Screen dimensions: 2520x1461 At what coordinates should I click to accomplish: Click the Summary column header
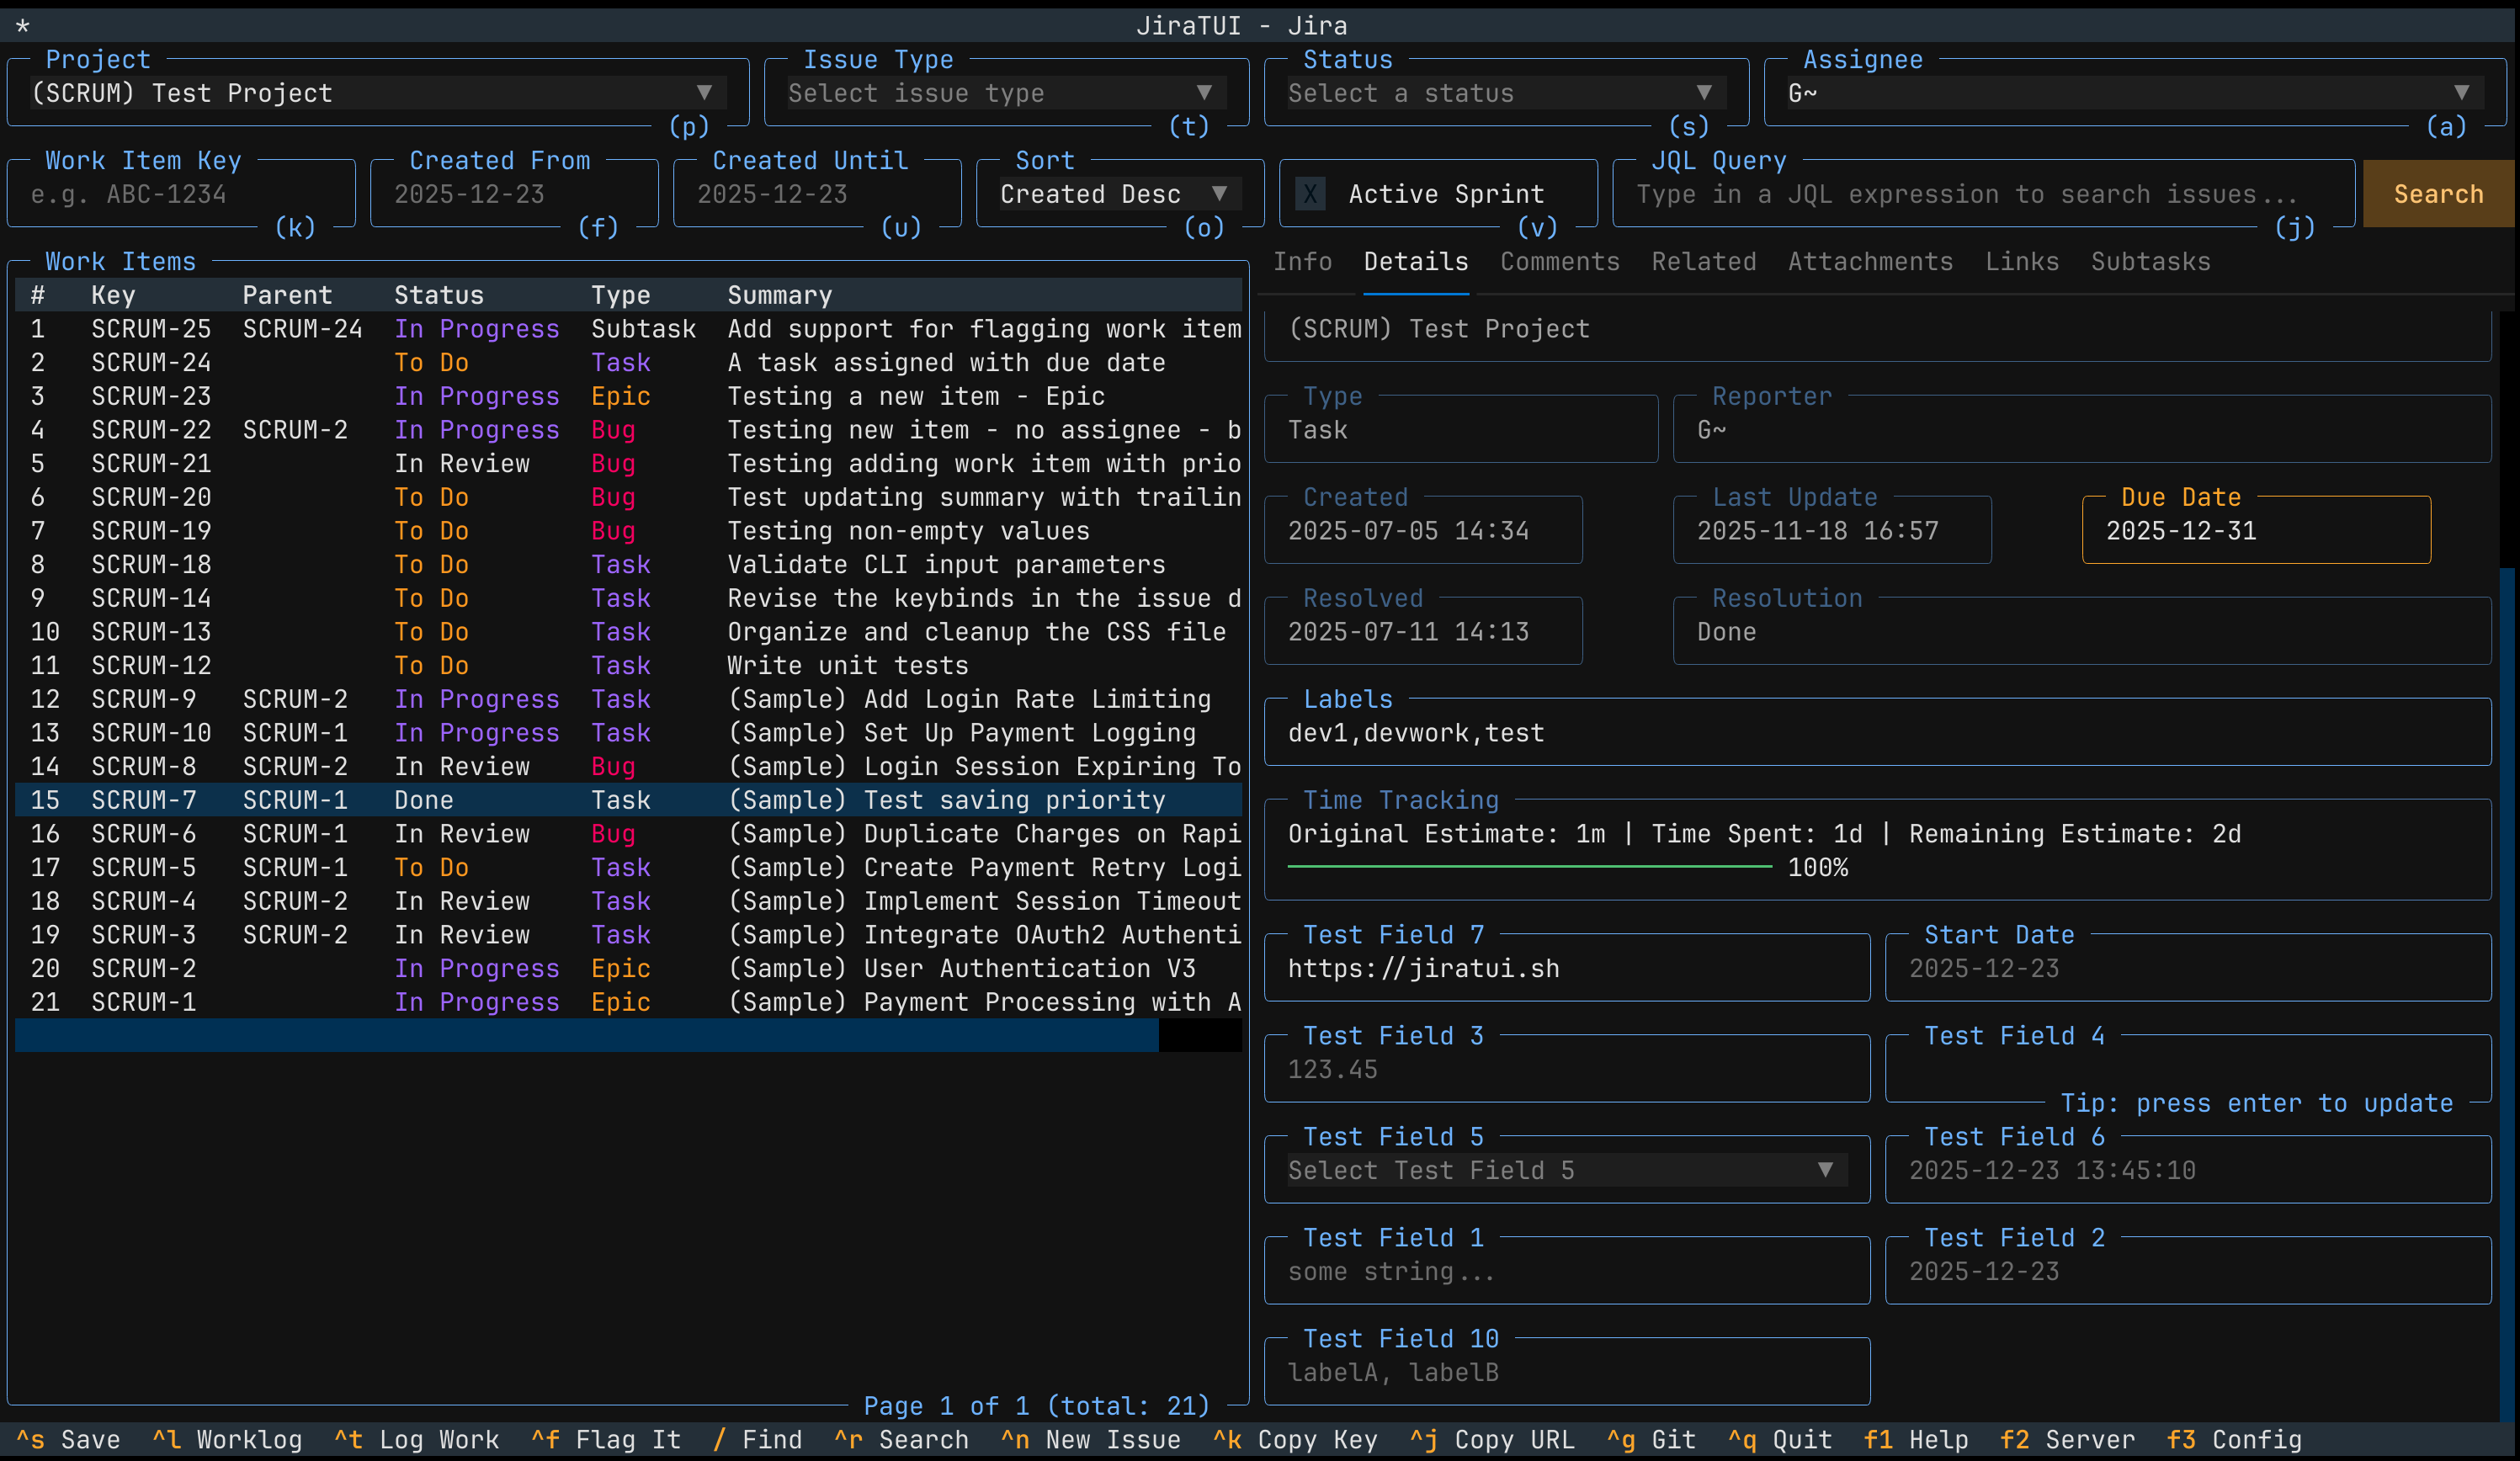[779, 295]
